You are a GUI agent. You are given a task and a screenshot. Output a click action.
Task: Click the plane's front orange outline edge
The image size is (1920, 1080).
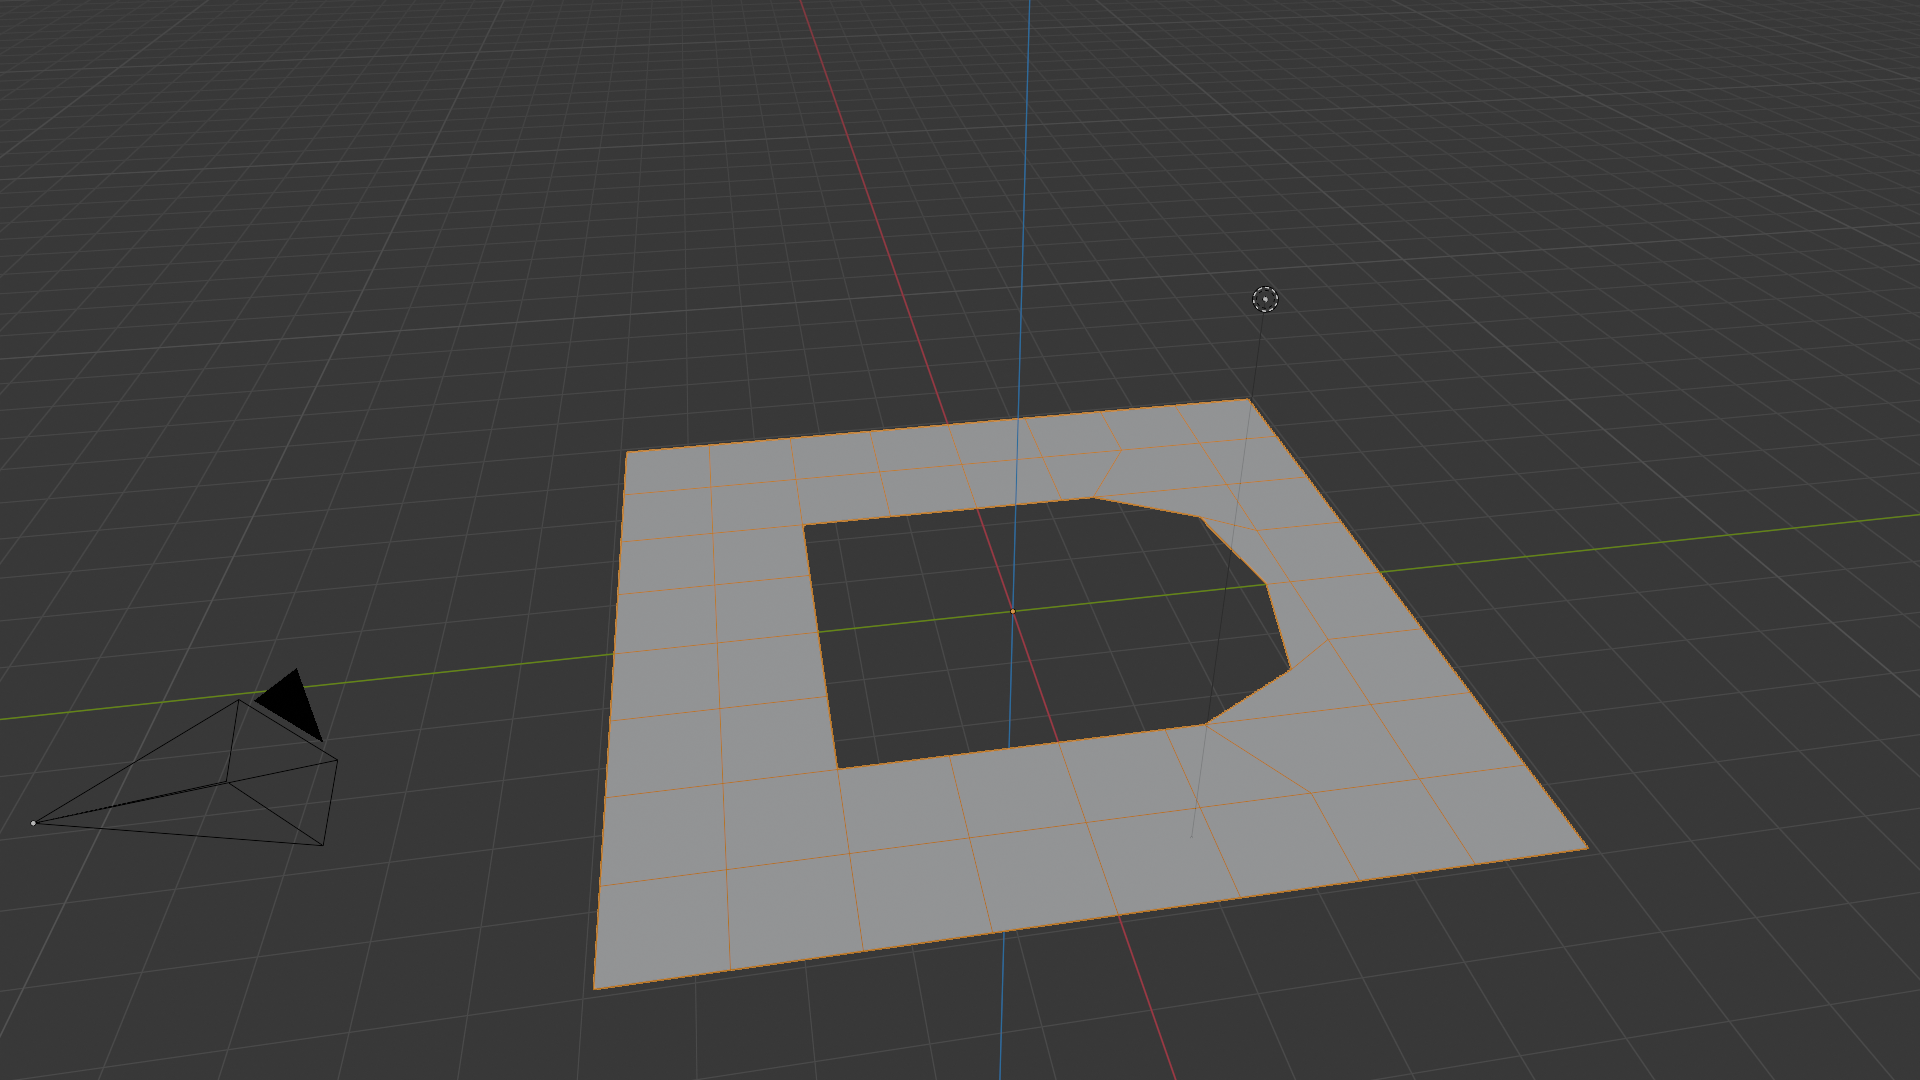[1090, 918]
